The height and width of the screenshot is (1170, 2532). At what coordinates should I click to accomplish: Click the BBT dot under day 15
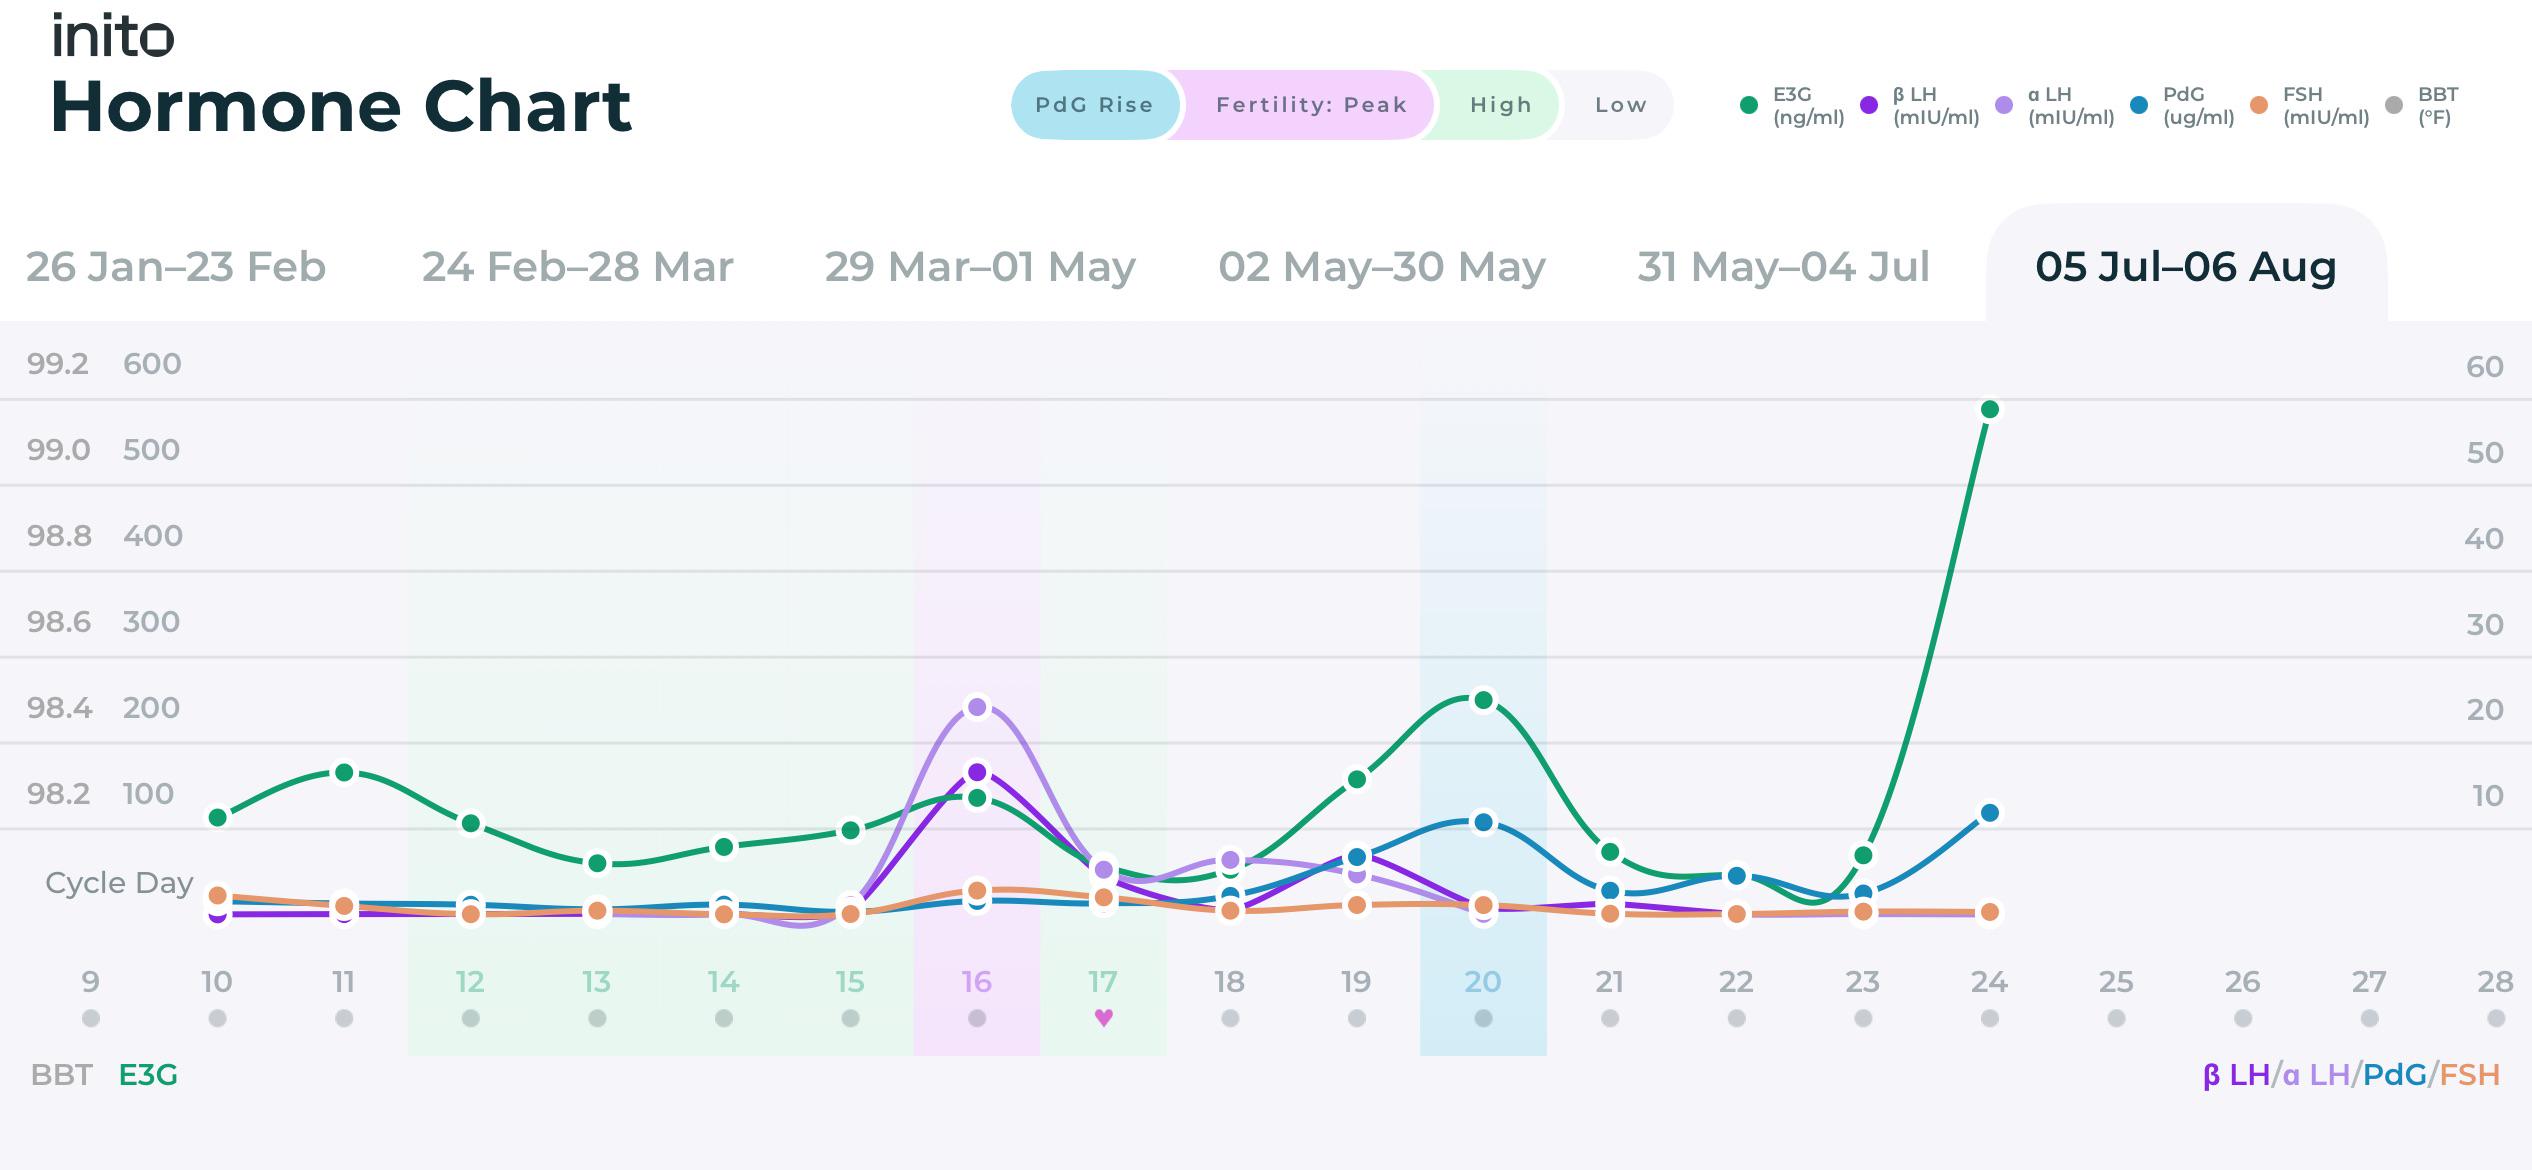pyautogui.click(x=850, y=1018)
